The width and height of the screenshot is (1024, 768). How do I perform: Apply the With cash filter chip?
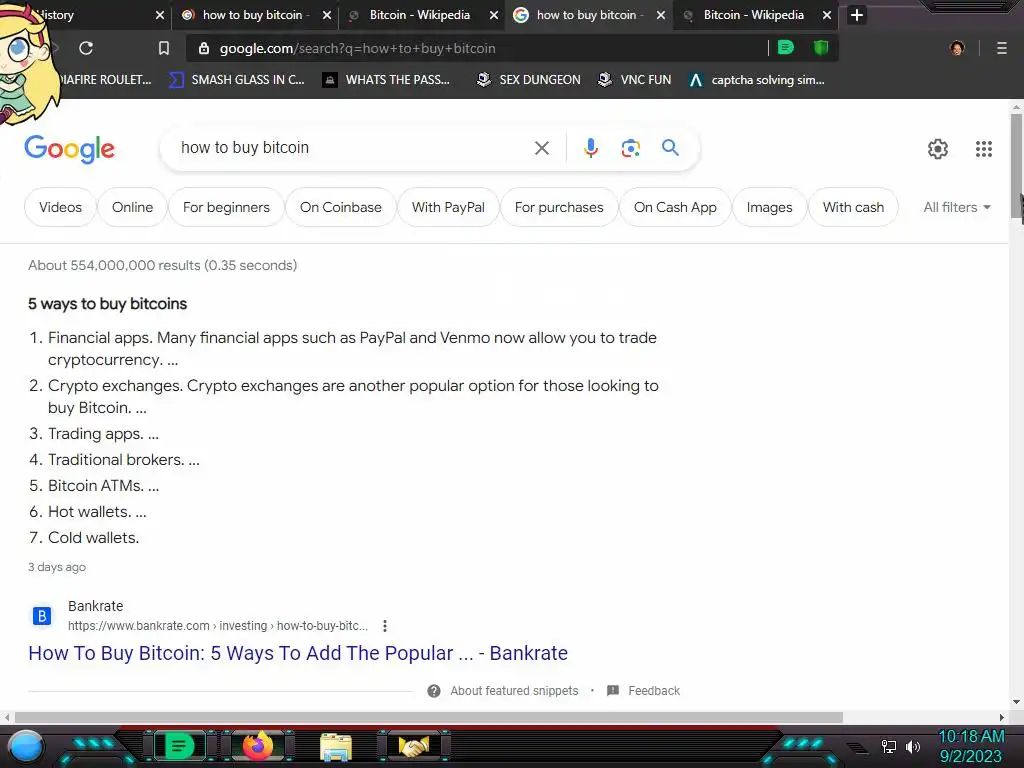click(x=853, y=207)
